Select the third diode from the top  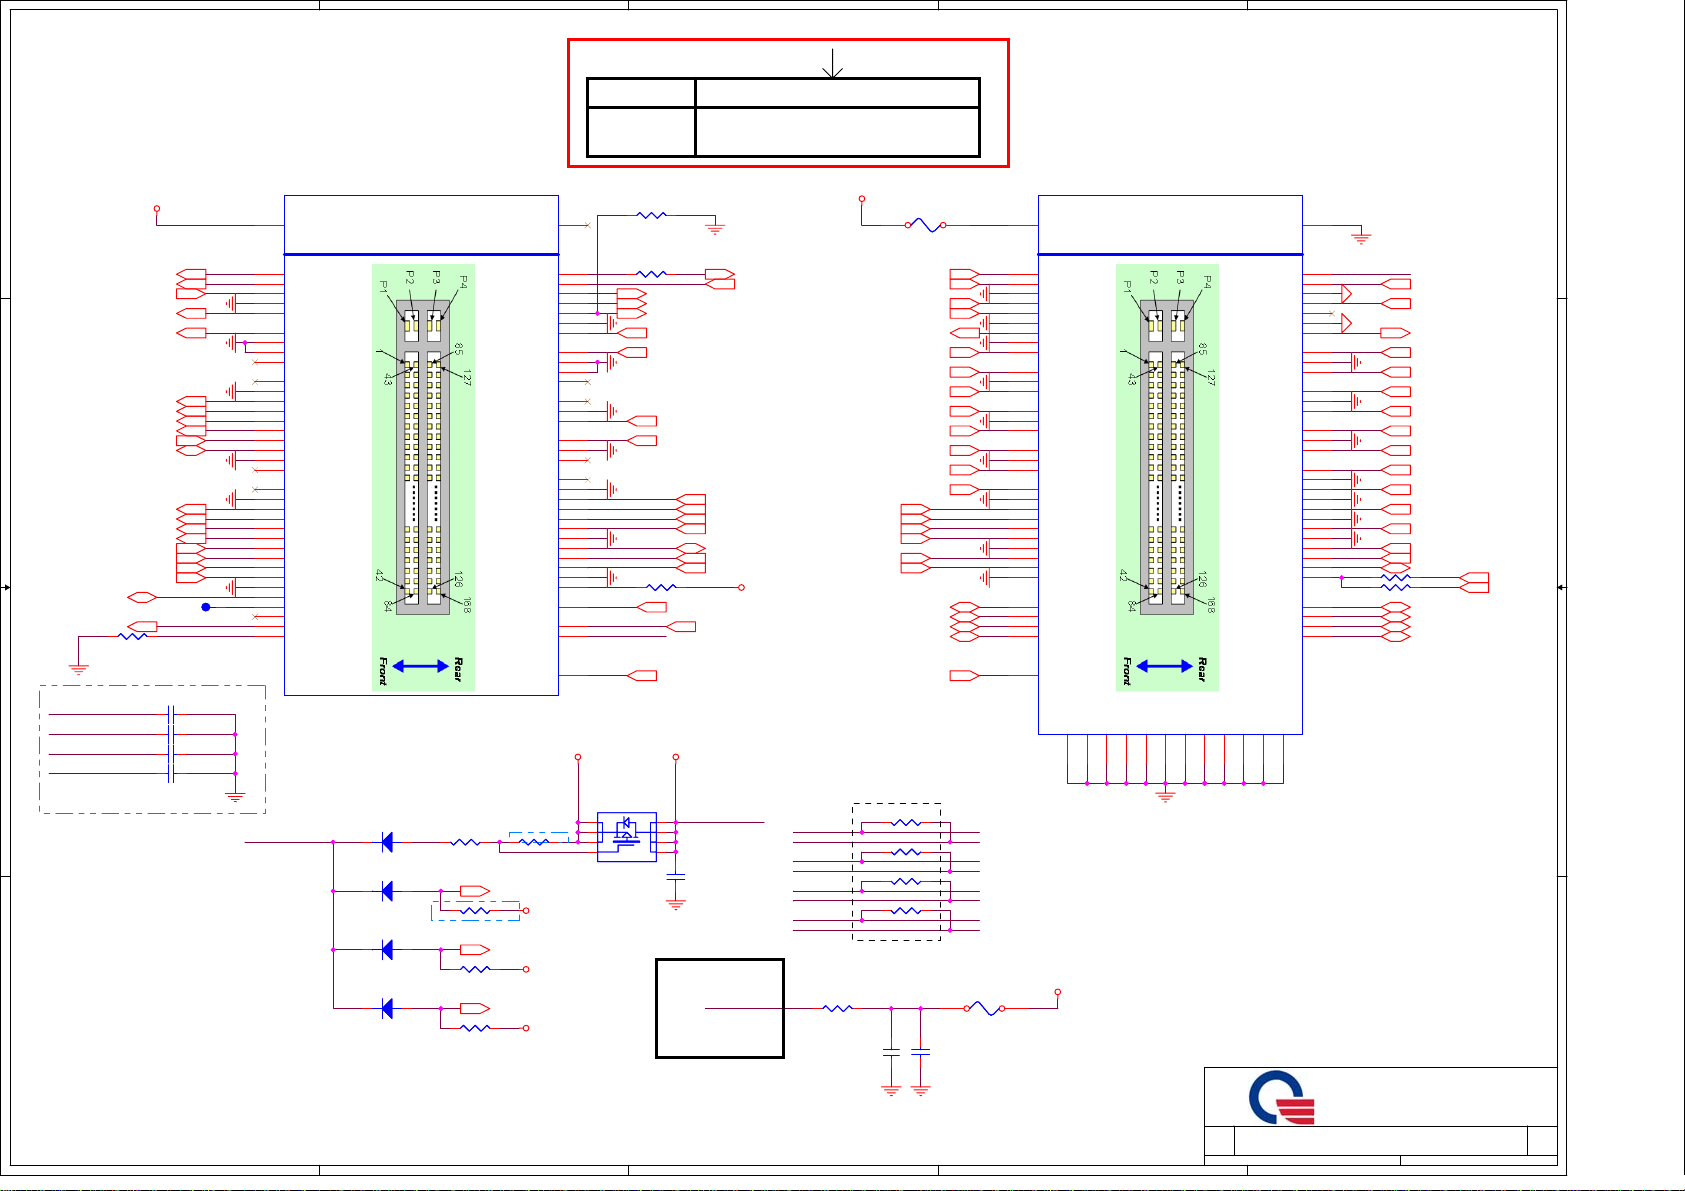(387, 949)
